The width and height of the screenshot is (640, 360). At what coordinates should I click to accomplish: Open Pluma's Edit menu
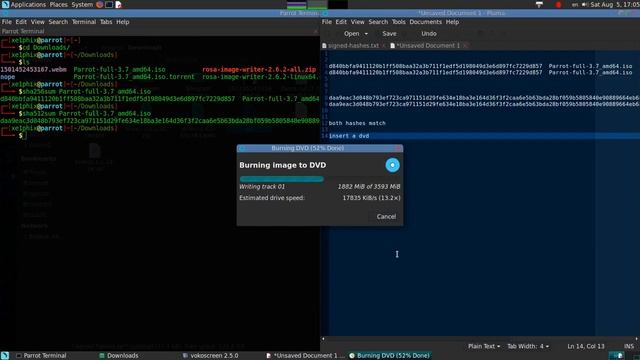[341, 22]
